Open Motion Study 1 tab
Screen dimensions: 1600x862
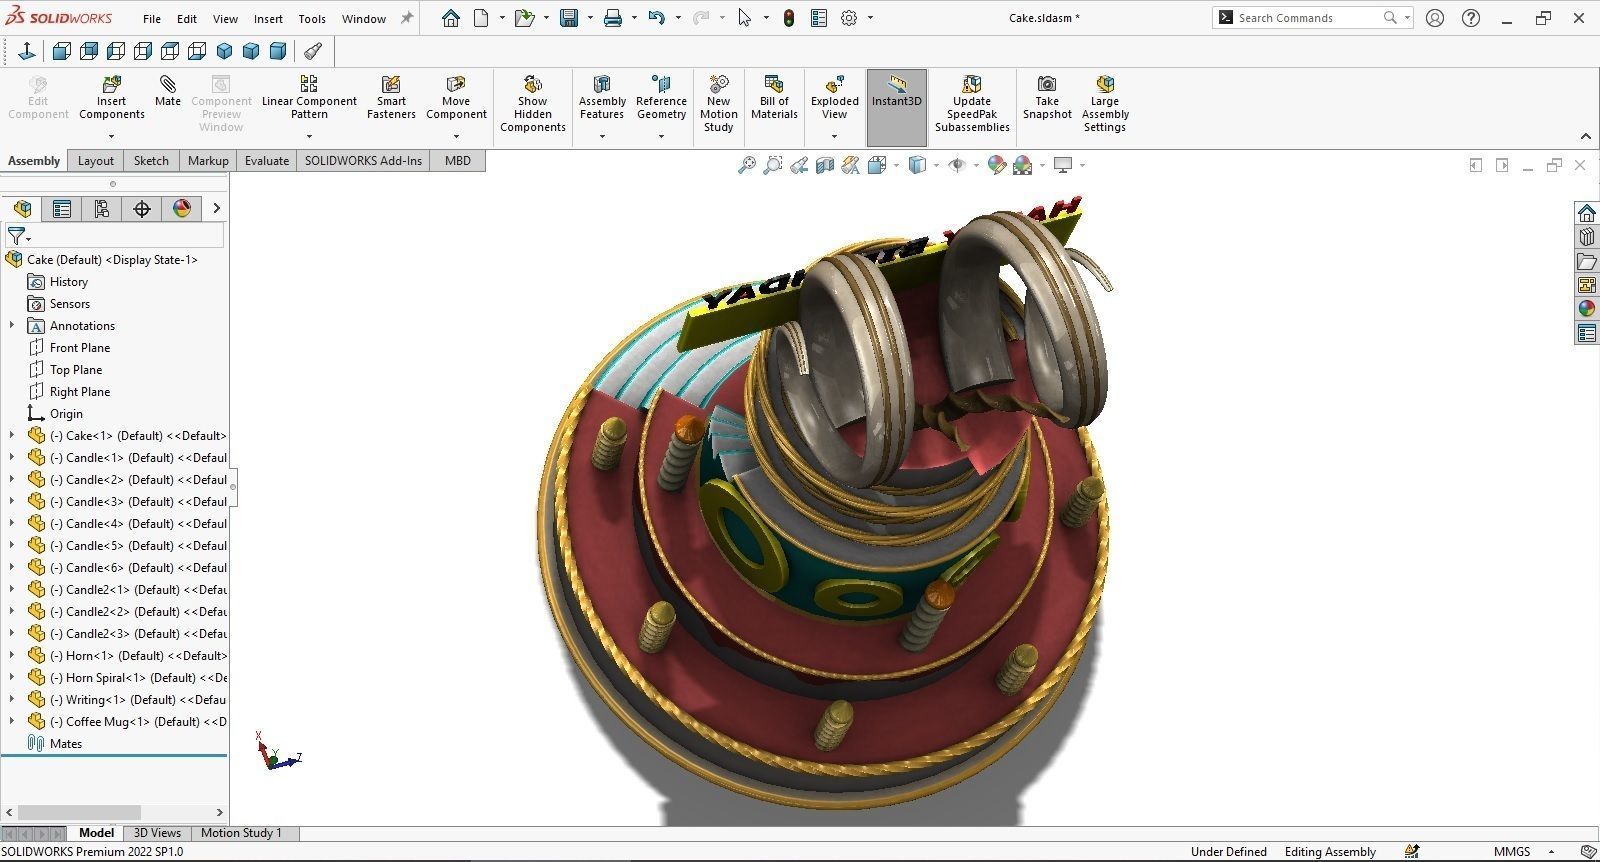click(x=241, y=833)
